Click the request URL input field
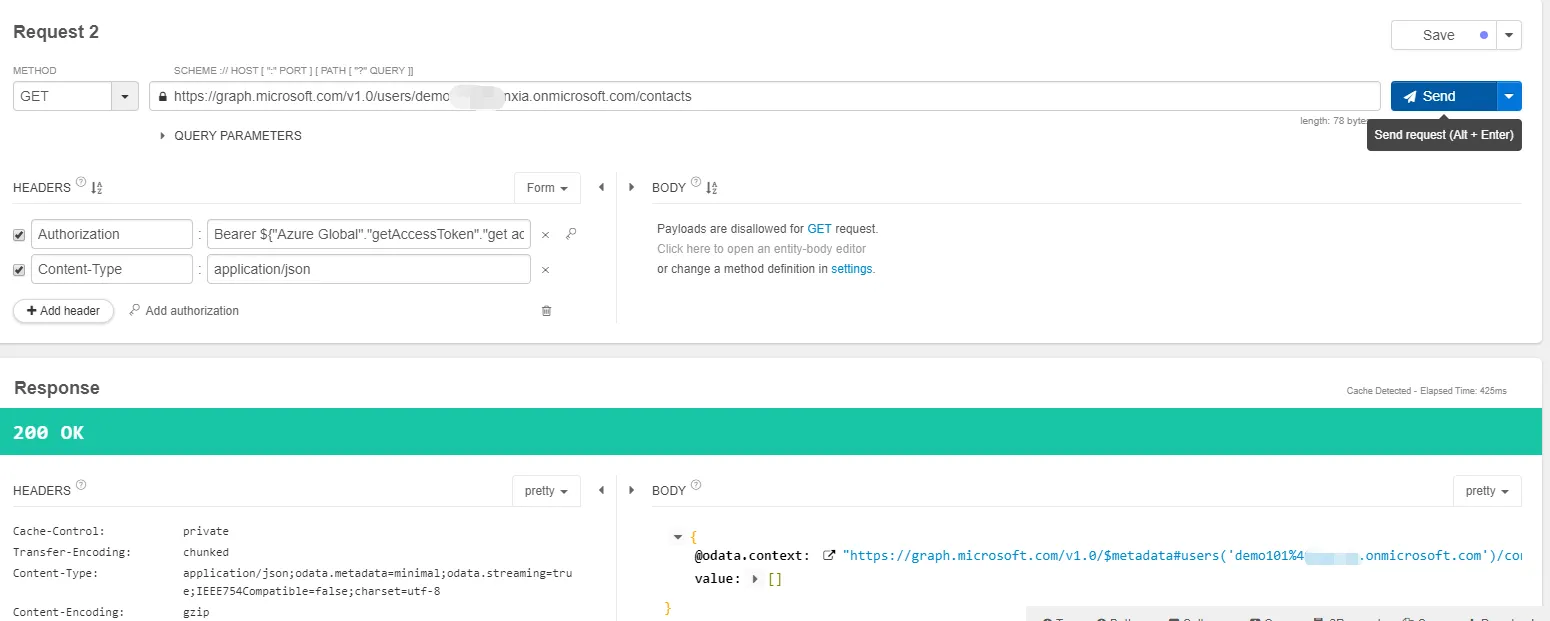This screenshot has width=1550, height=621. [770, 97]
